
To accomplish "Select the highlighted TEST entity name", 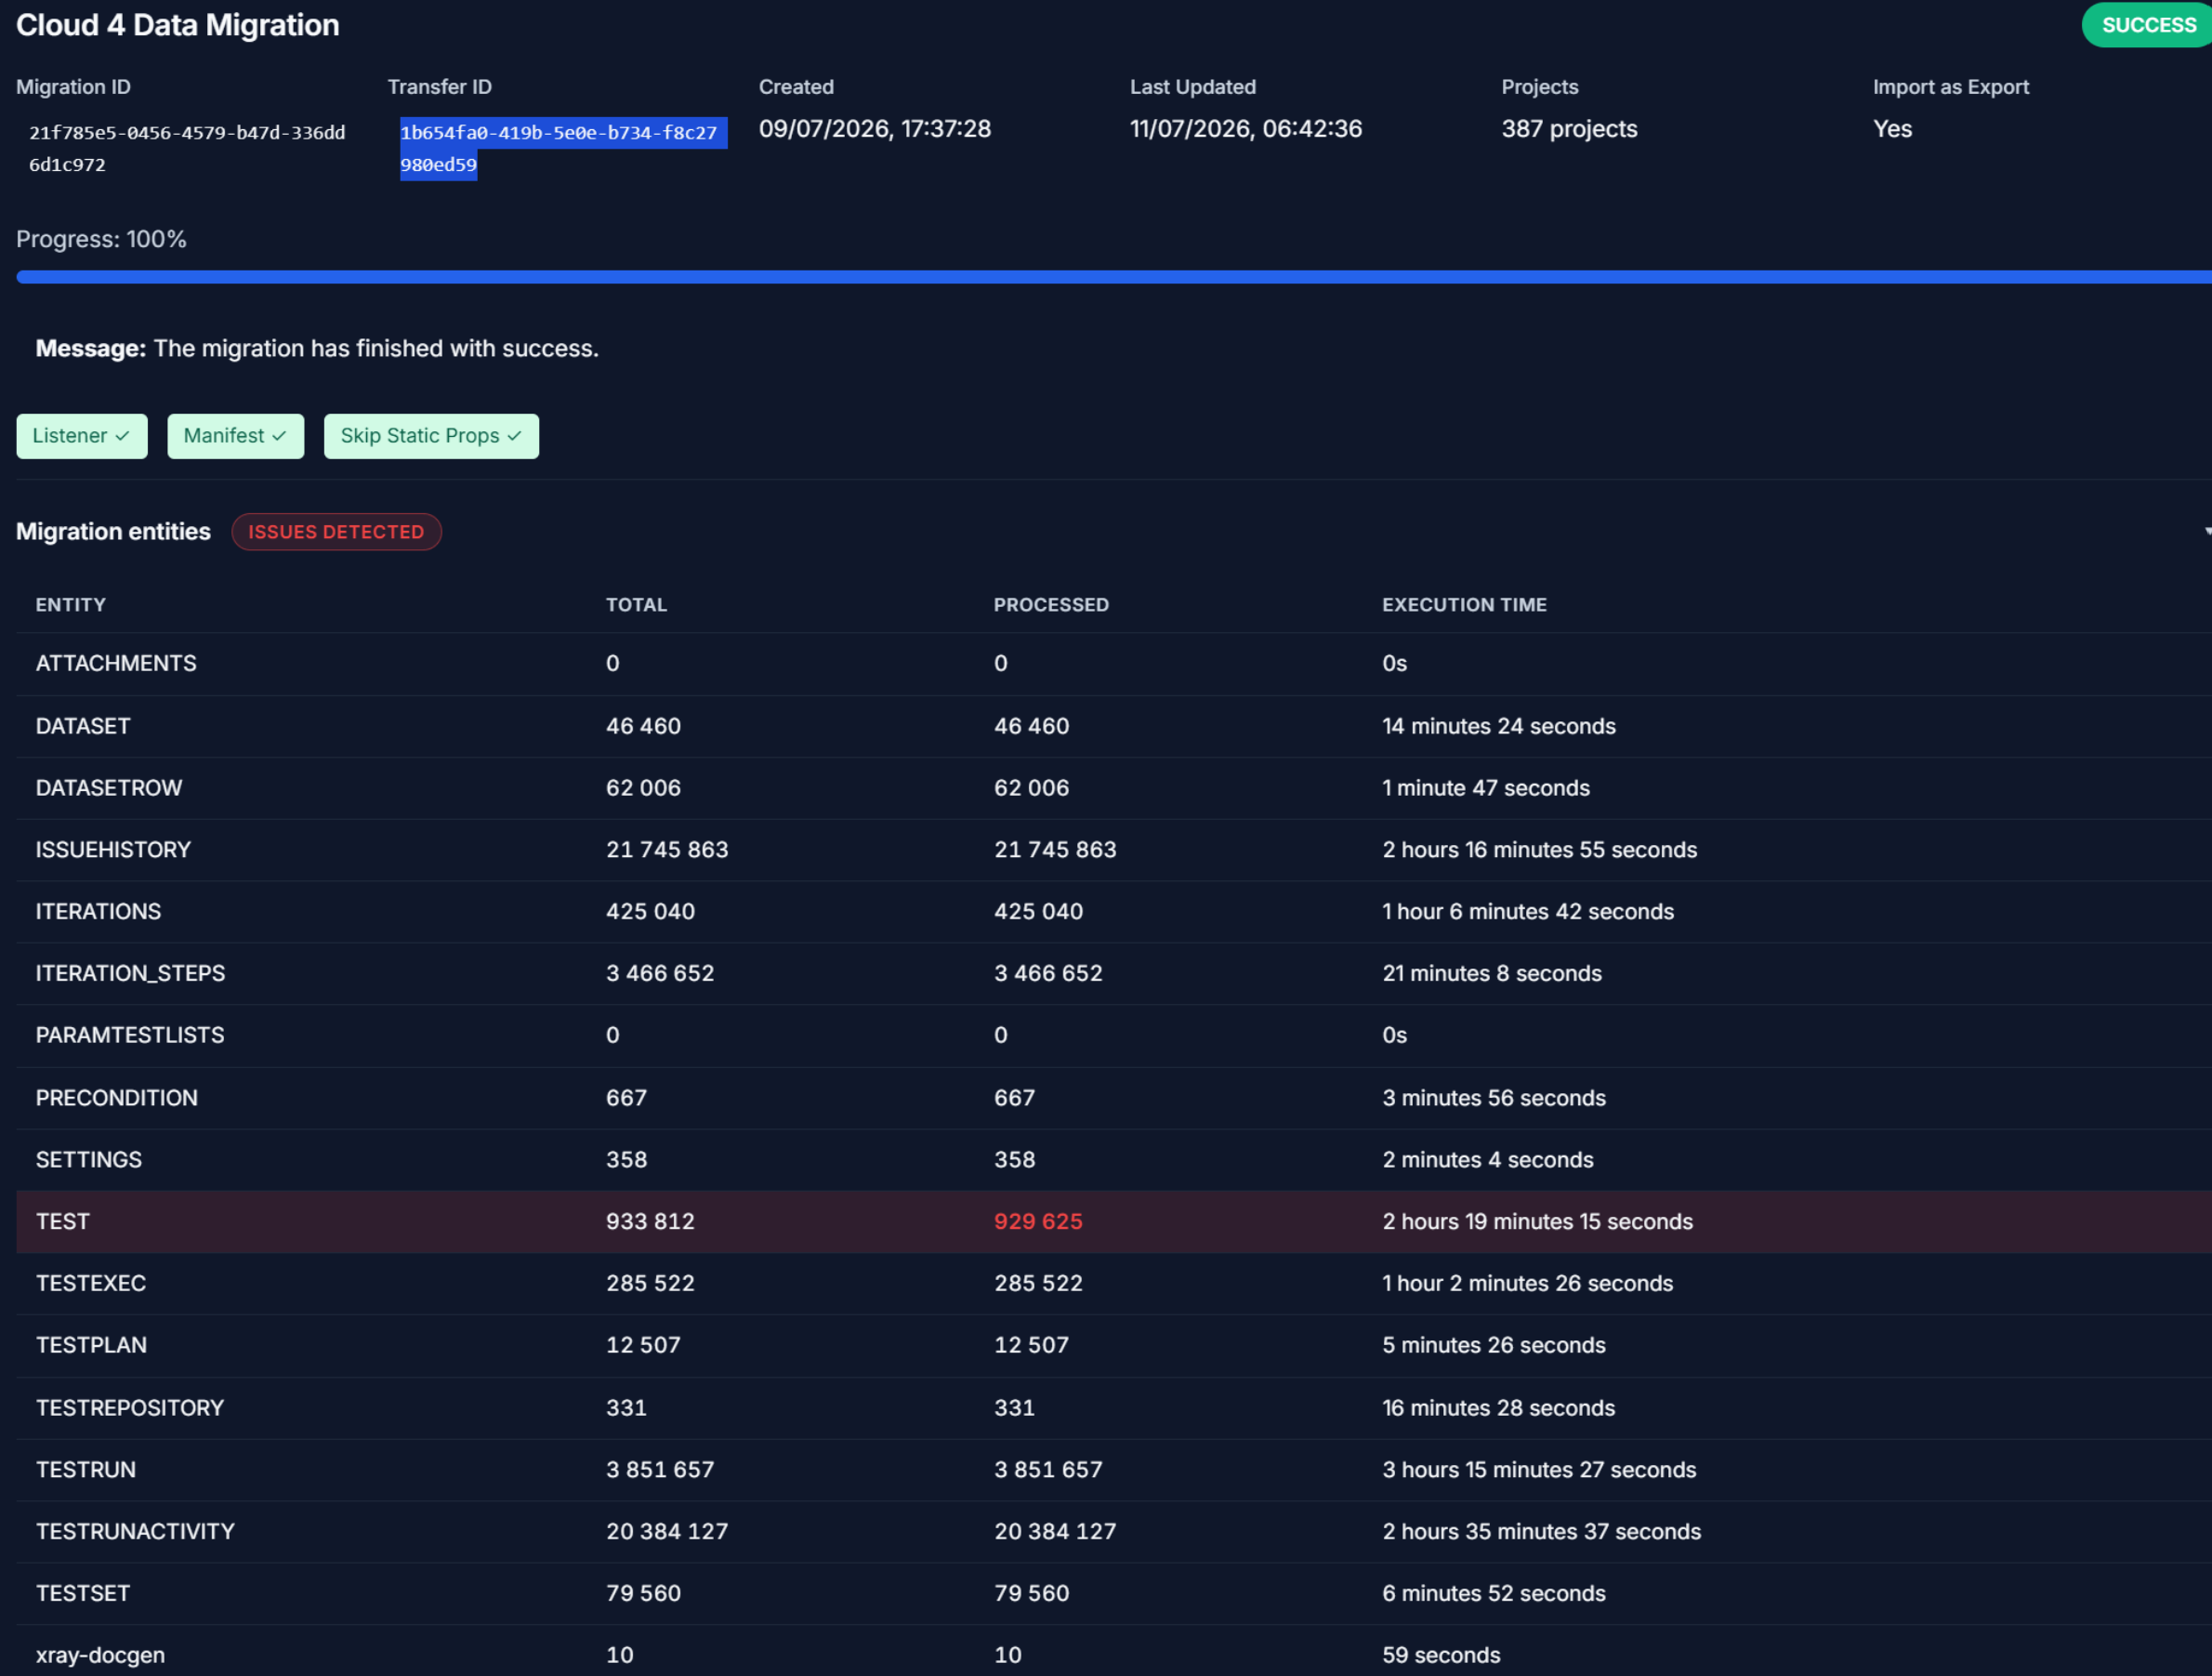I will [63, 1222].
